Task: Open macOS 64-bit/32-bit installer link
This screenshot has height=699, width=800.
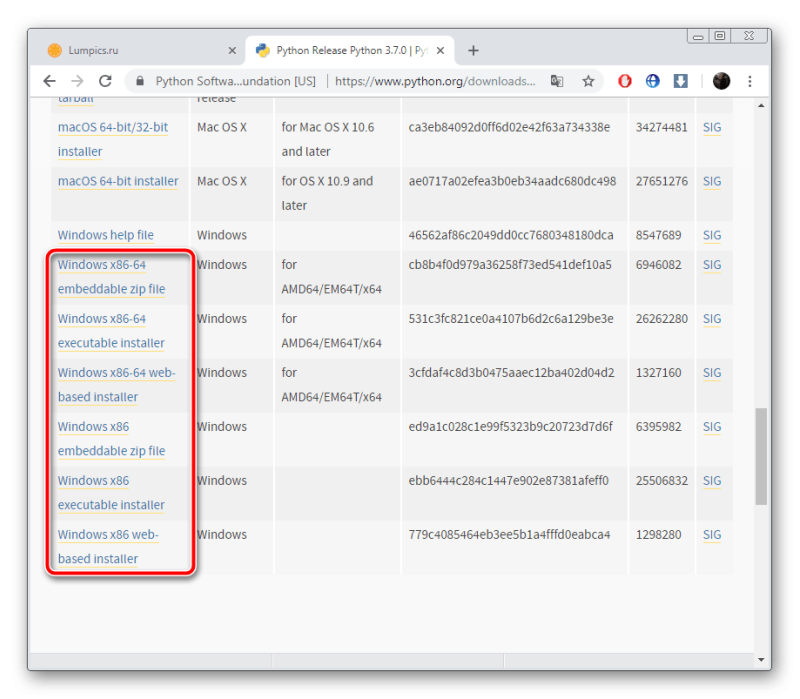Action: tap(113, 139)
